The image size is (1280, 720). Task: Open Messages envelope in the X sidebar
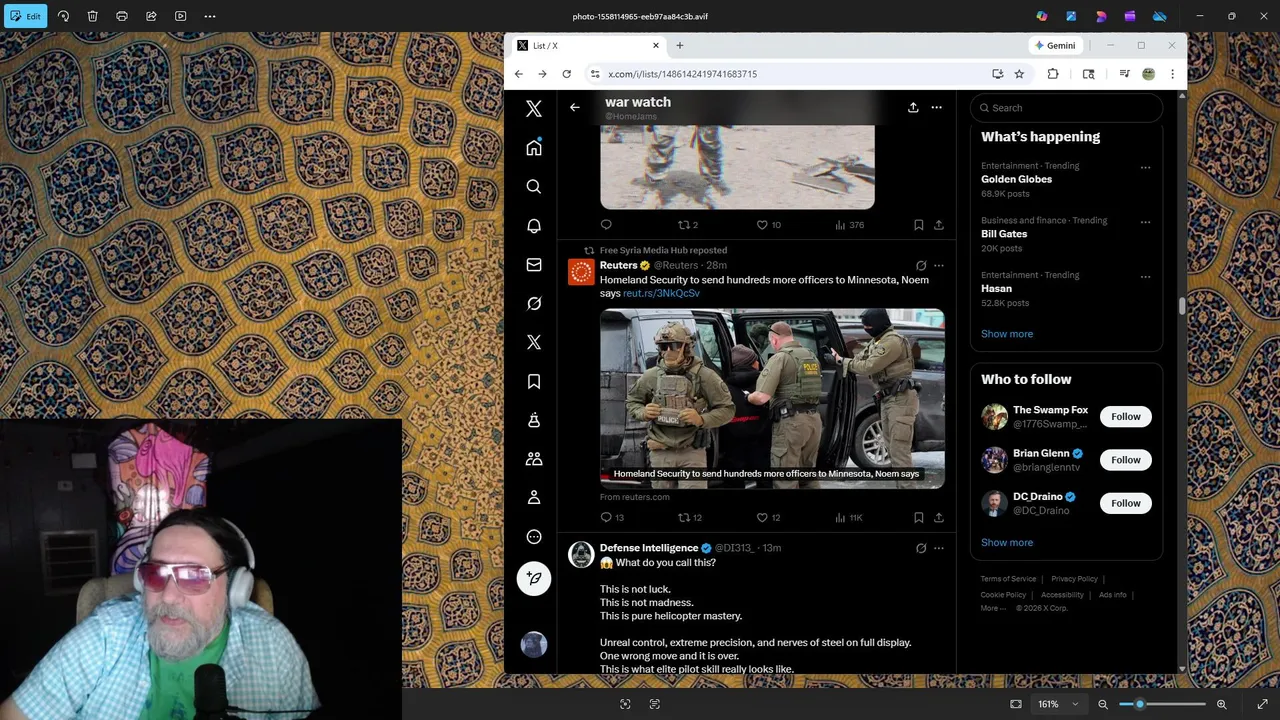[534, 265]
